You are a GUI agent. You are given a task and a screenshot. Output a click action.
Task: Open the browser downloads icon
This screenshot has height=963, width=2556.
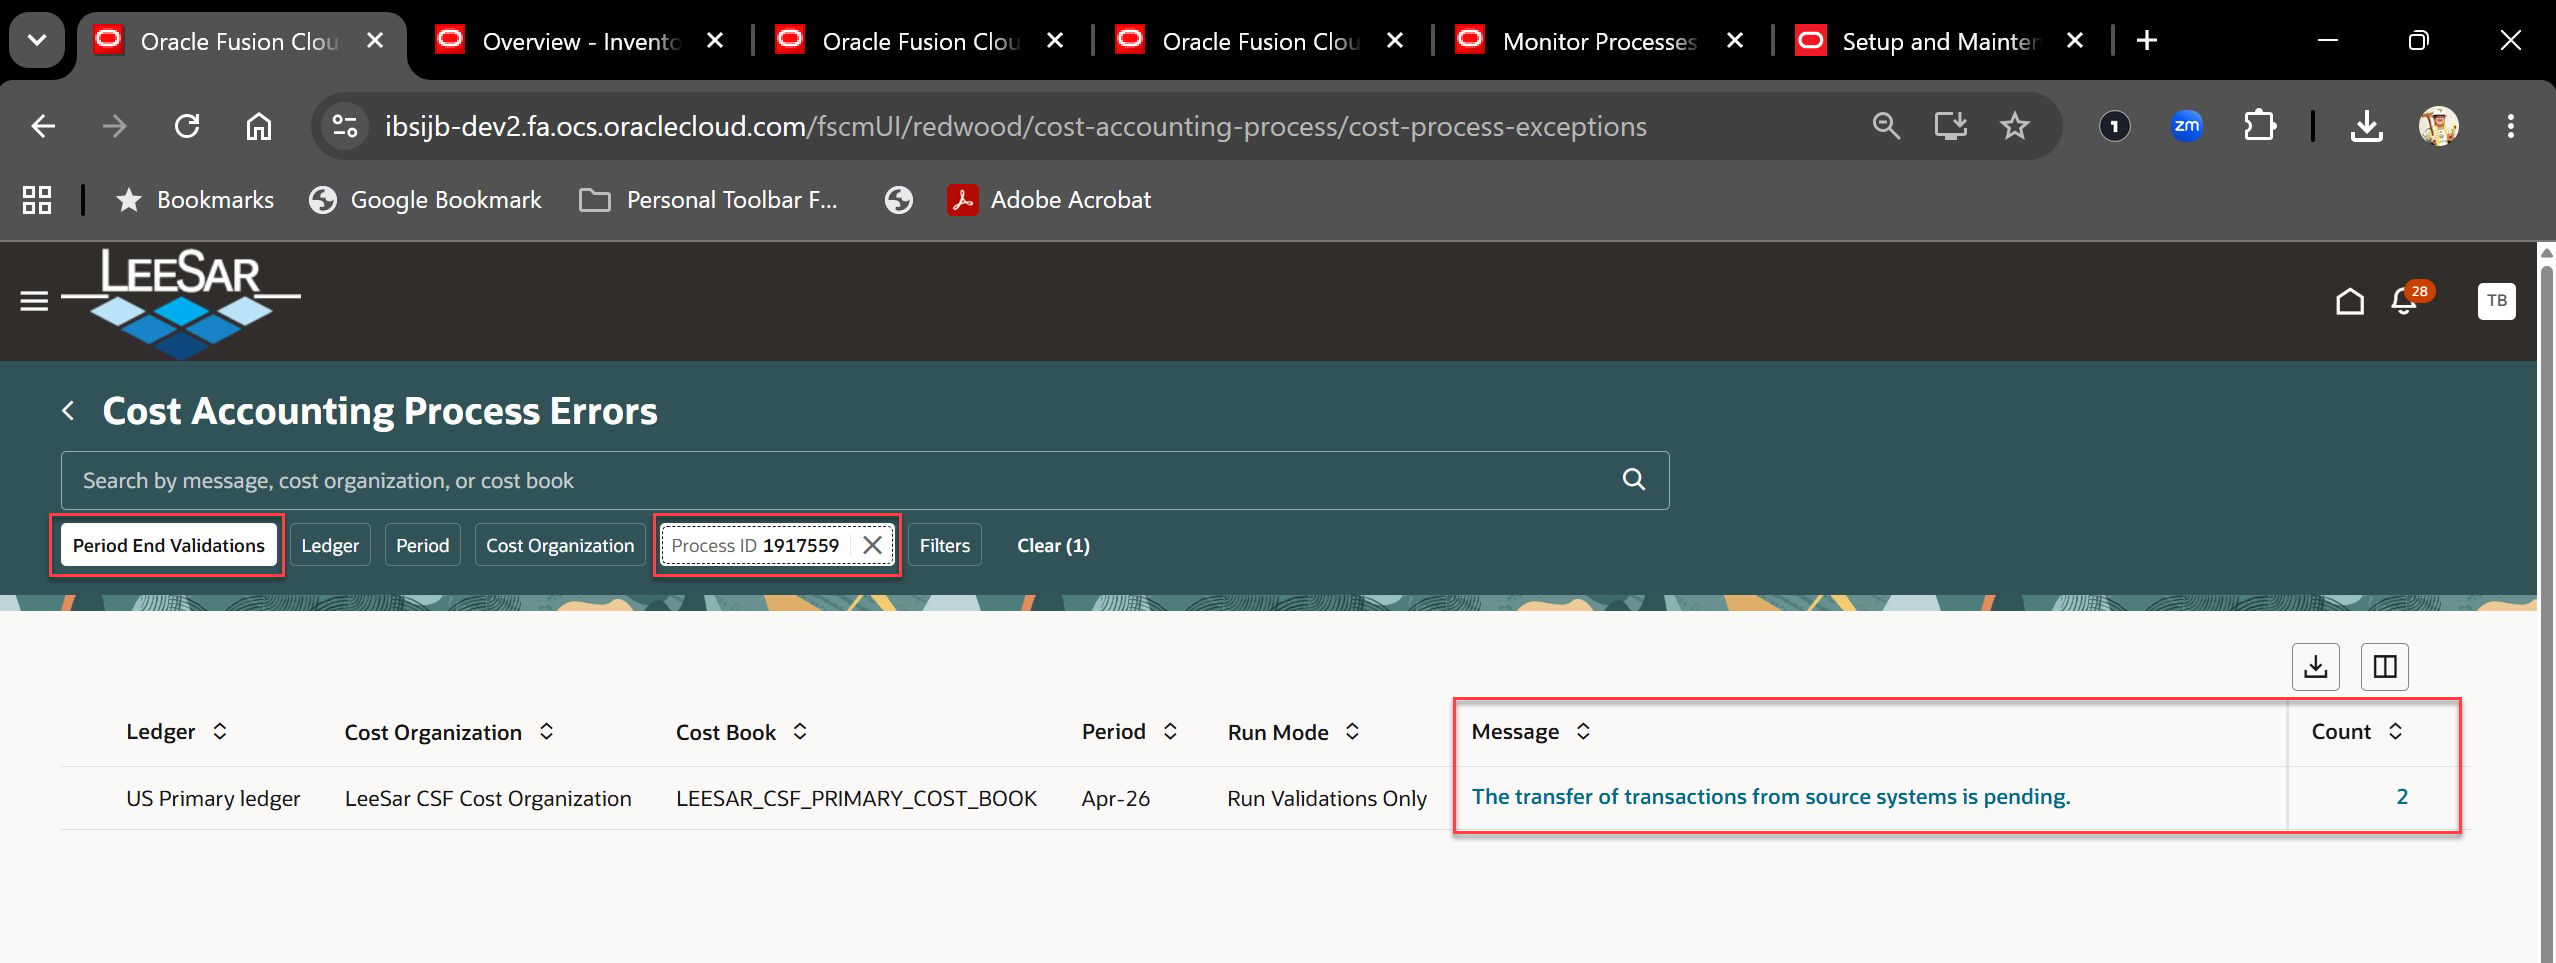pos(2366,126)
